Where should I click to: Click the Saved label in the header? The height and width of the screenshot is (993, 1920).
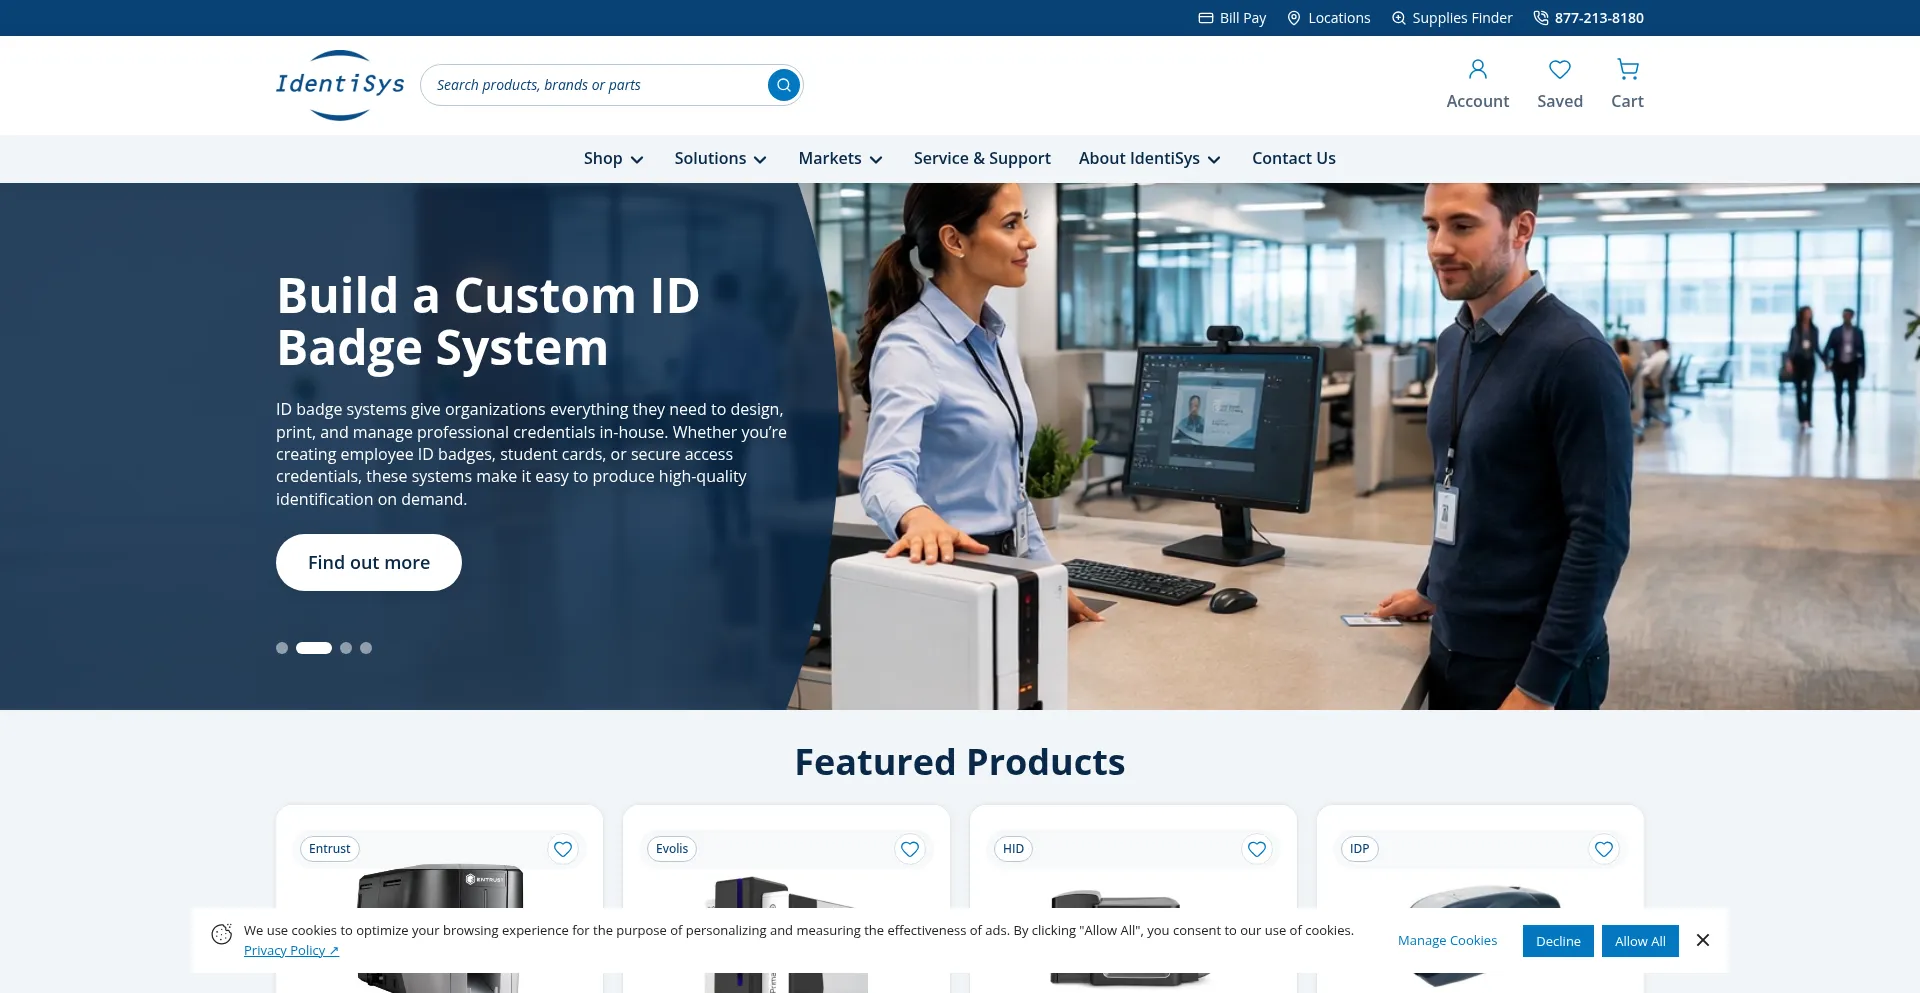pyautogui.click(x=1559, y=101)
